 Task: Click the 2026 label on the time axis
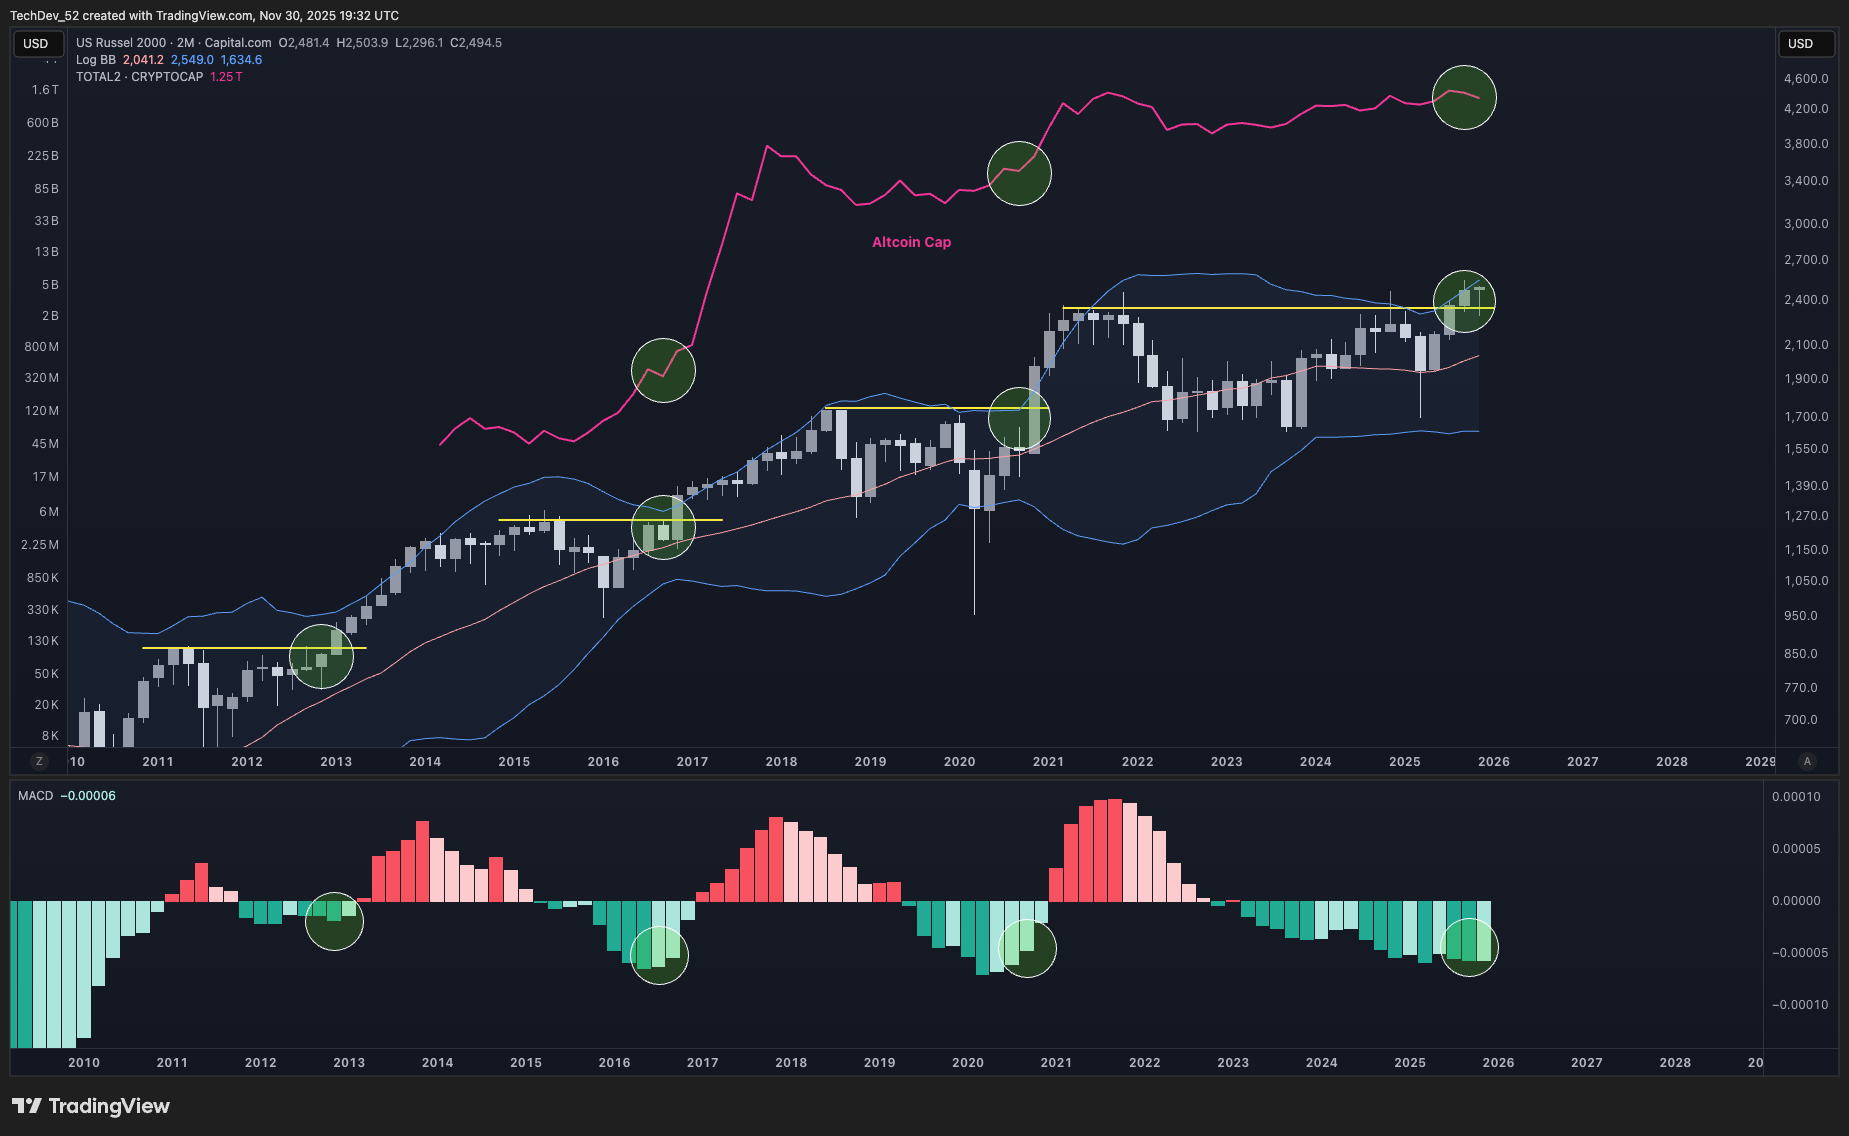coord(1493,761)
